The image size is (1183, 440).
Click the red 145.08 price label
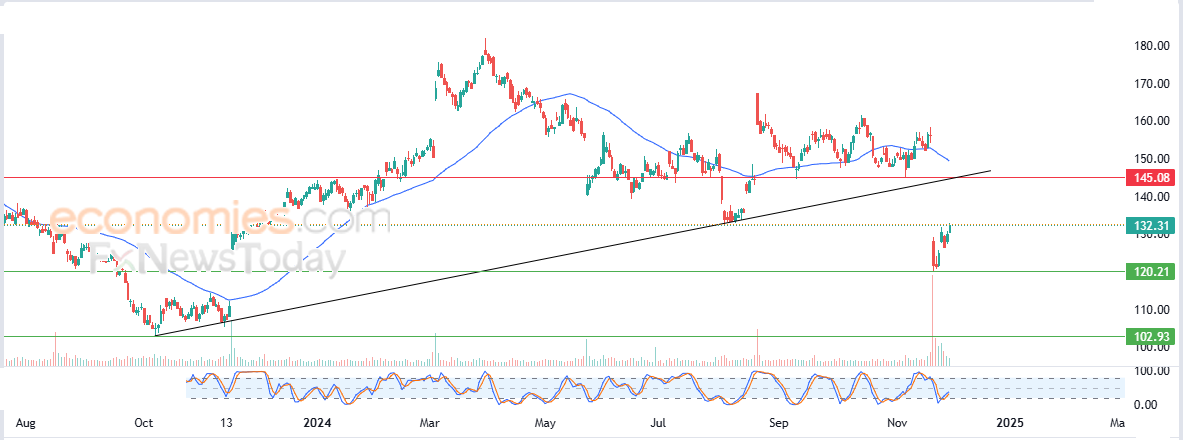pyautogui.click(x=1151, y=178)
